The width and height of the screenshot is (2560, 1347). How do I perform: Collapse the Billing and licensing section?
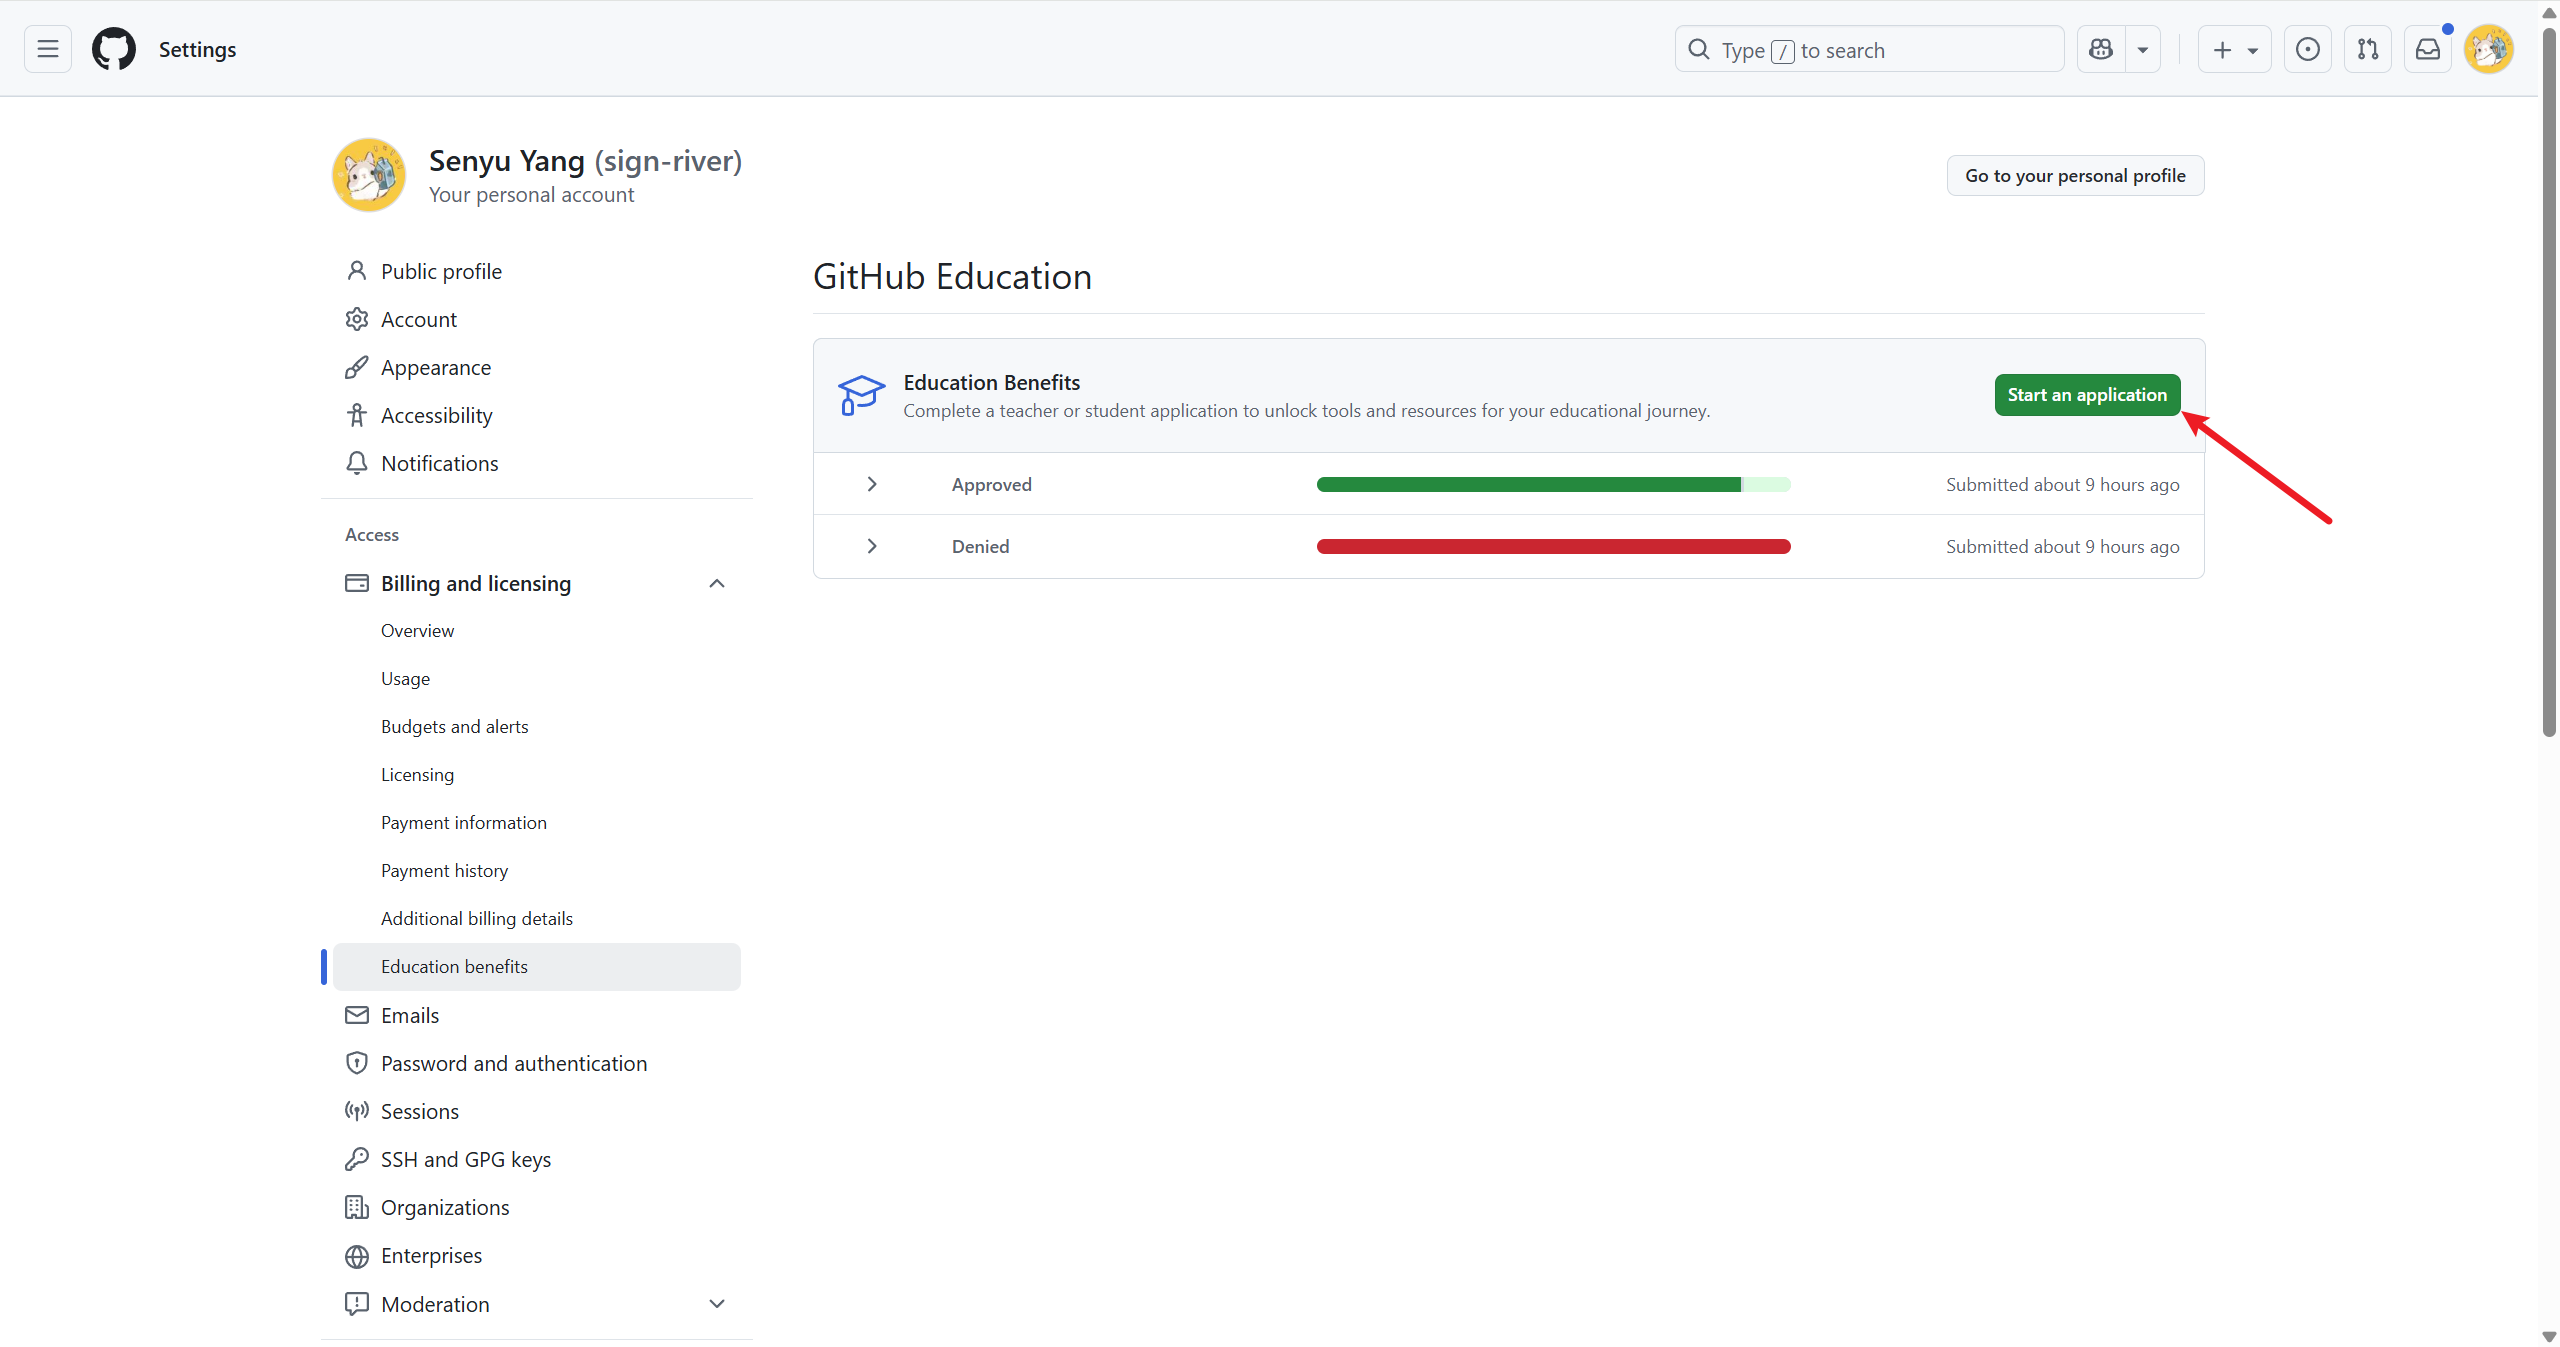click(717, 583)
